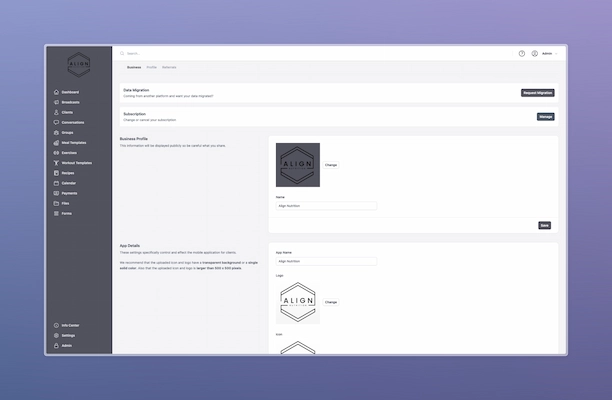
Task: Open Admin via its lock icon
Action: pos(56,346)
